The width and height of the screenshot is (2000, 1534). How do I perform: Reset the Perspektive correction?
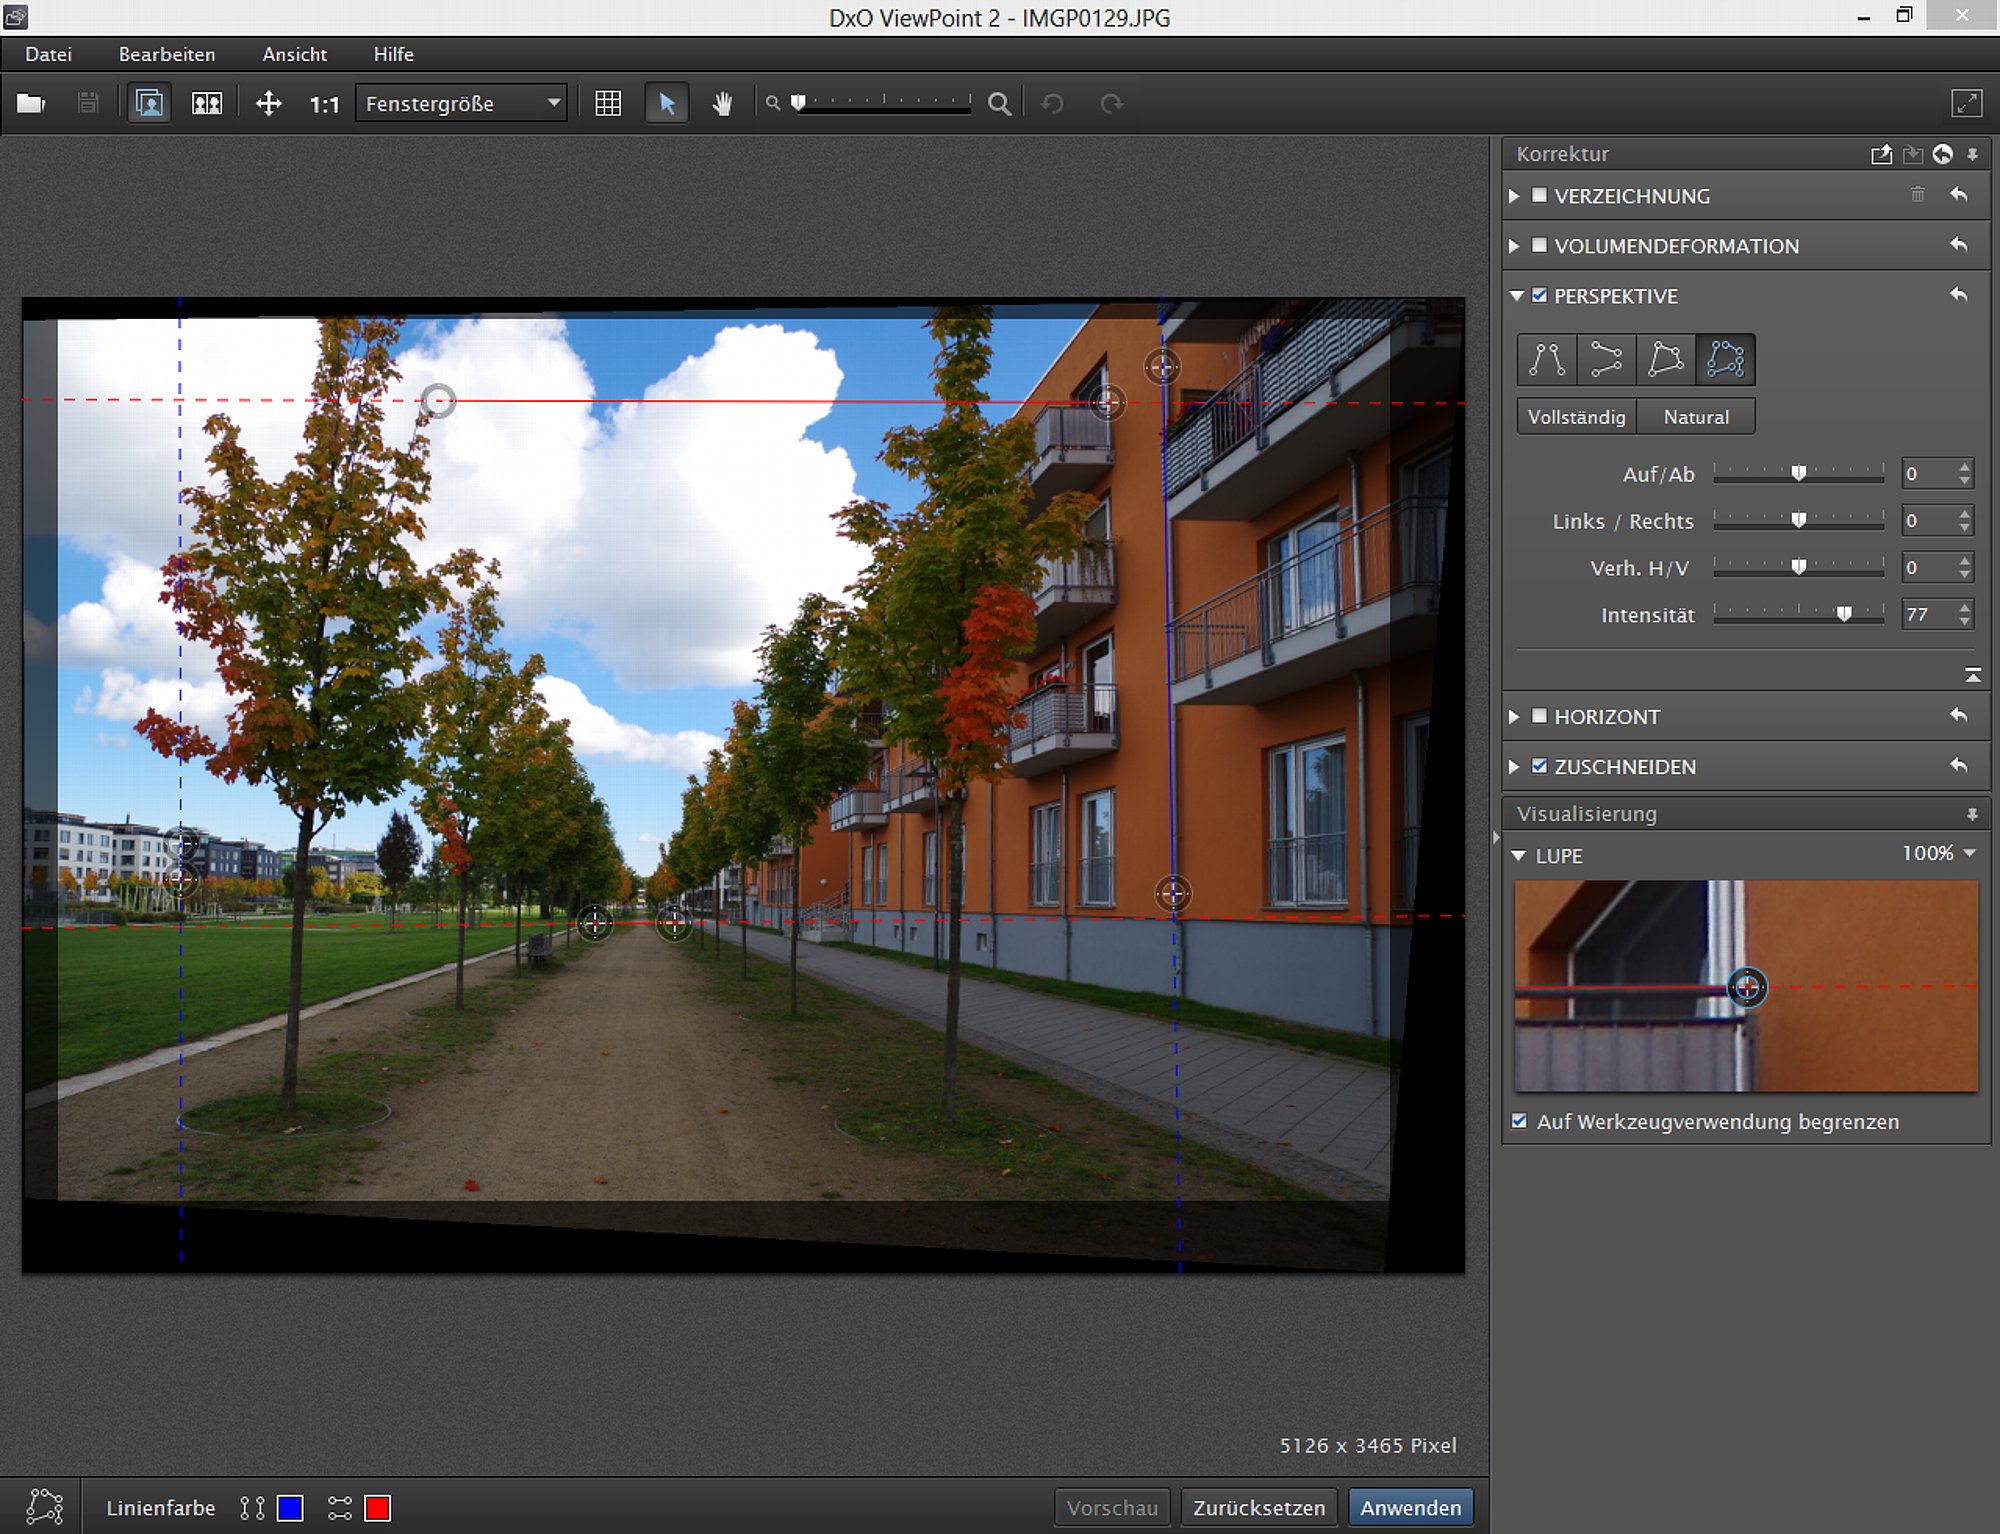pyautogui.click(x=1958, y=295)
